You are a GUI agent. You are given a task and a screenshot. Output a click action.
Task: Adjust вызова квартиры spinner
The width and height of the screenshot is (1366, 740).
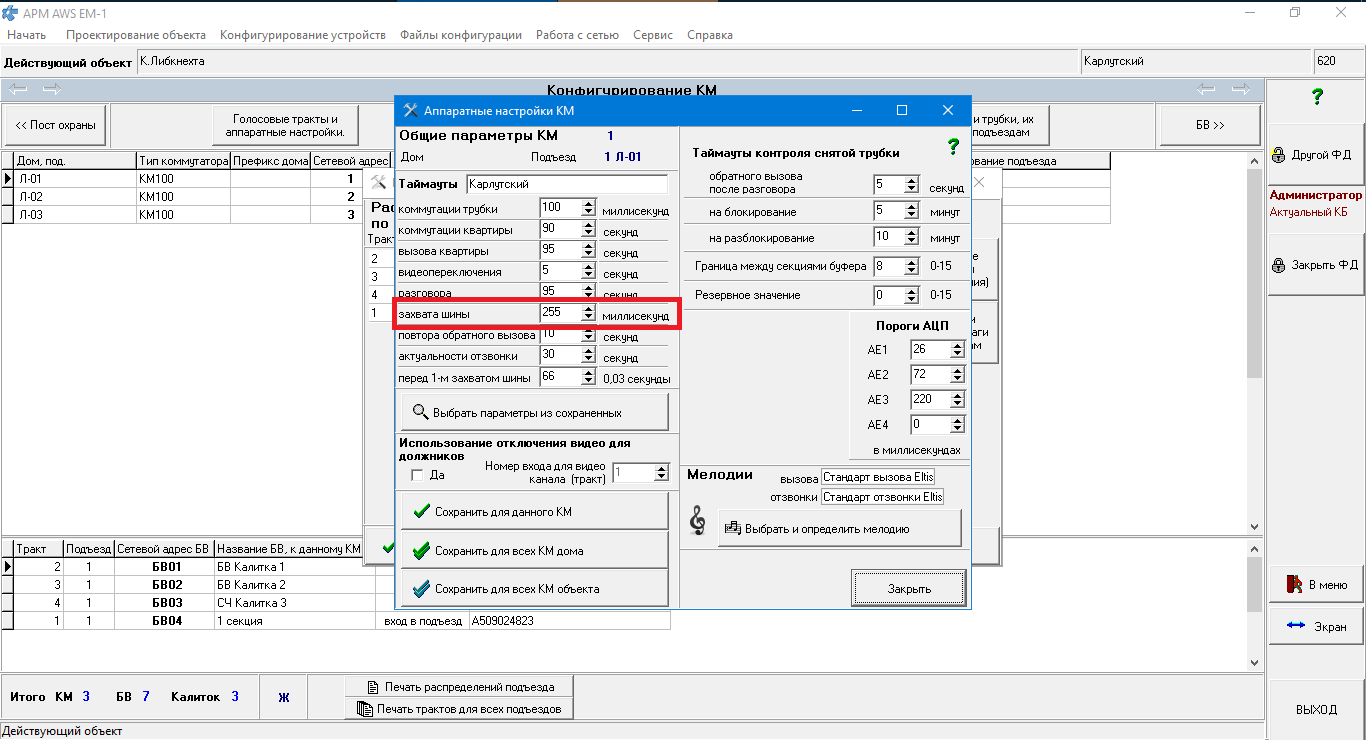click(x=588, y=250)
